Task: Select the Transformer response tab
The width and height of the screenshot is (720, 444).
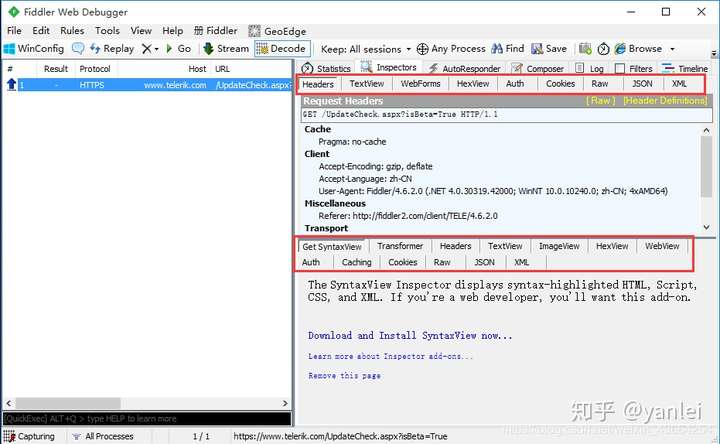Action: point(400,246)
